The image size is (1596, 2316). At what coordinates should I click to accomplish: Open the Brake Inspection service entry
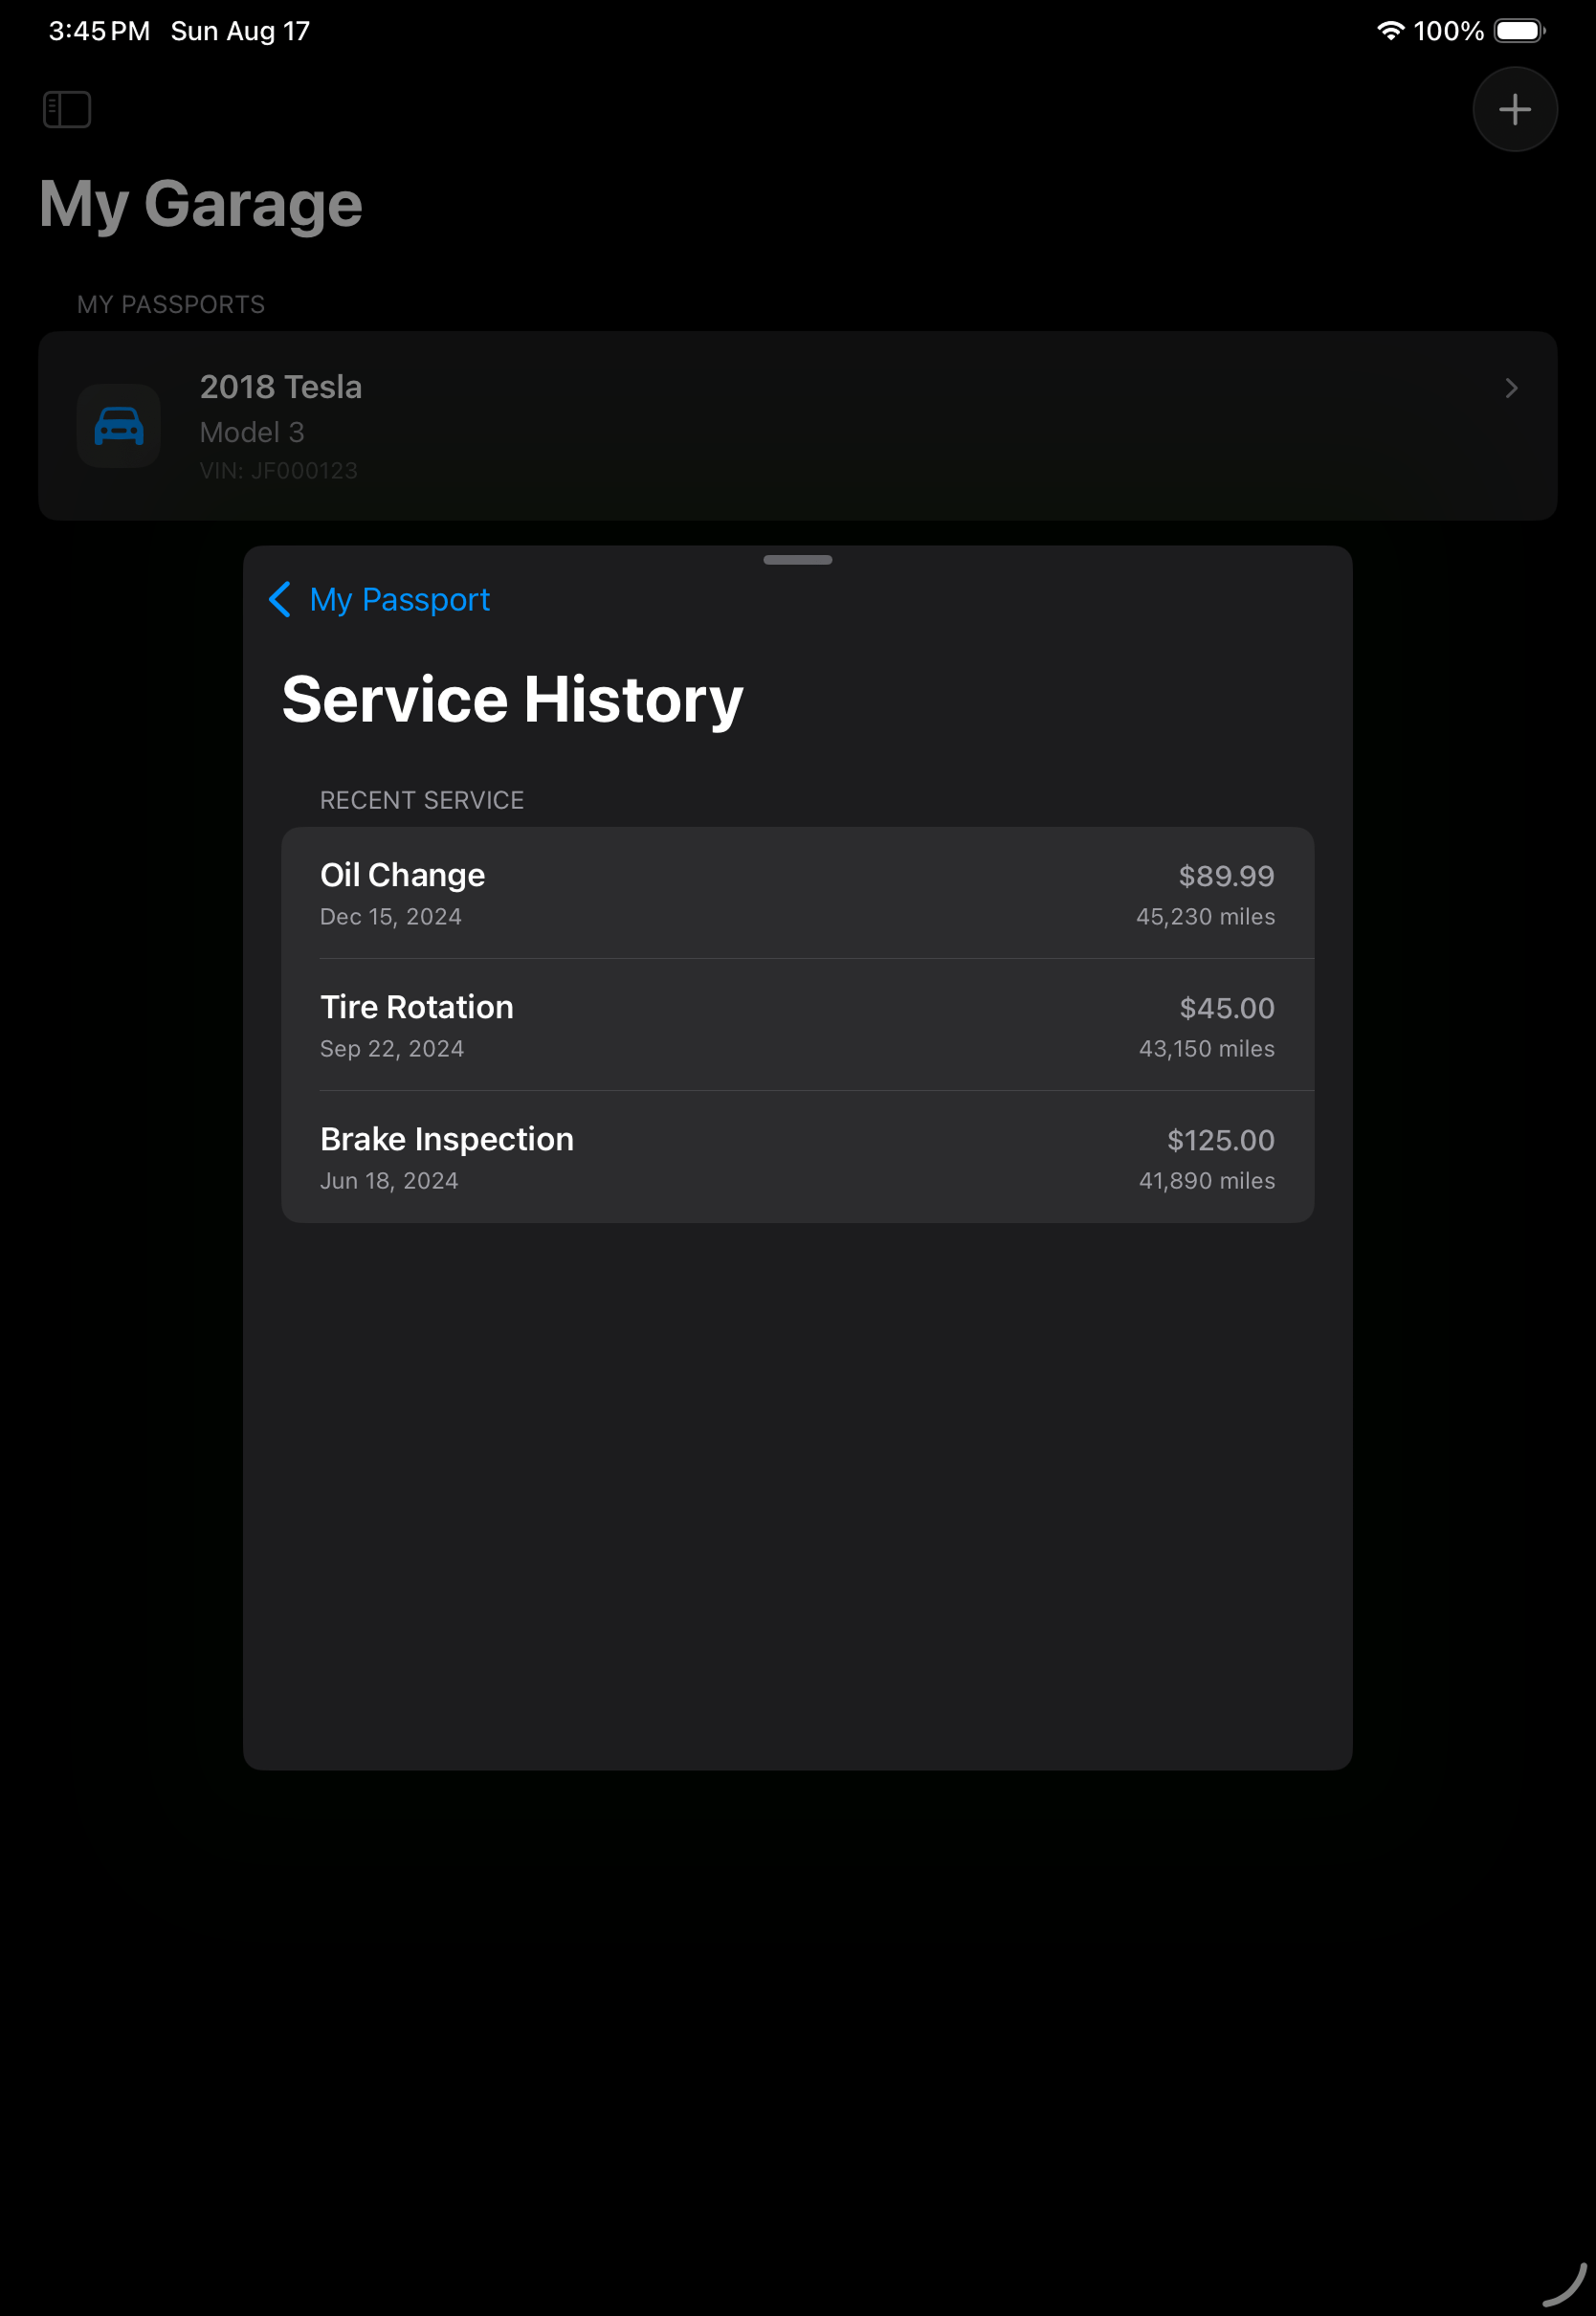point(797,1157)
